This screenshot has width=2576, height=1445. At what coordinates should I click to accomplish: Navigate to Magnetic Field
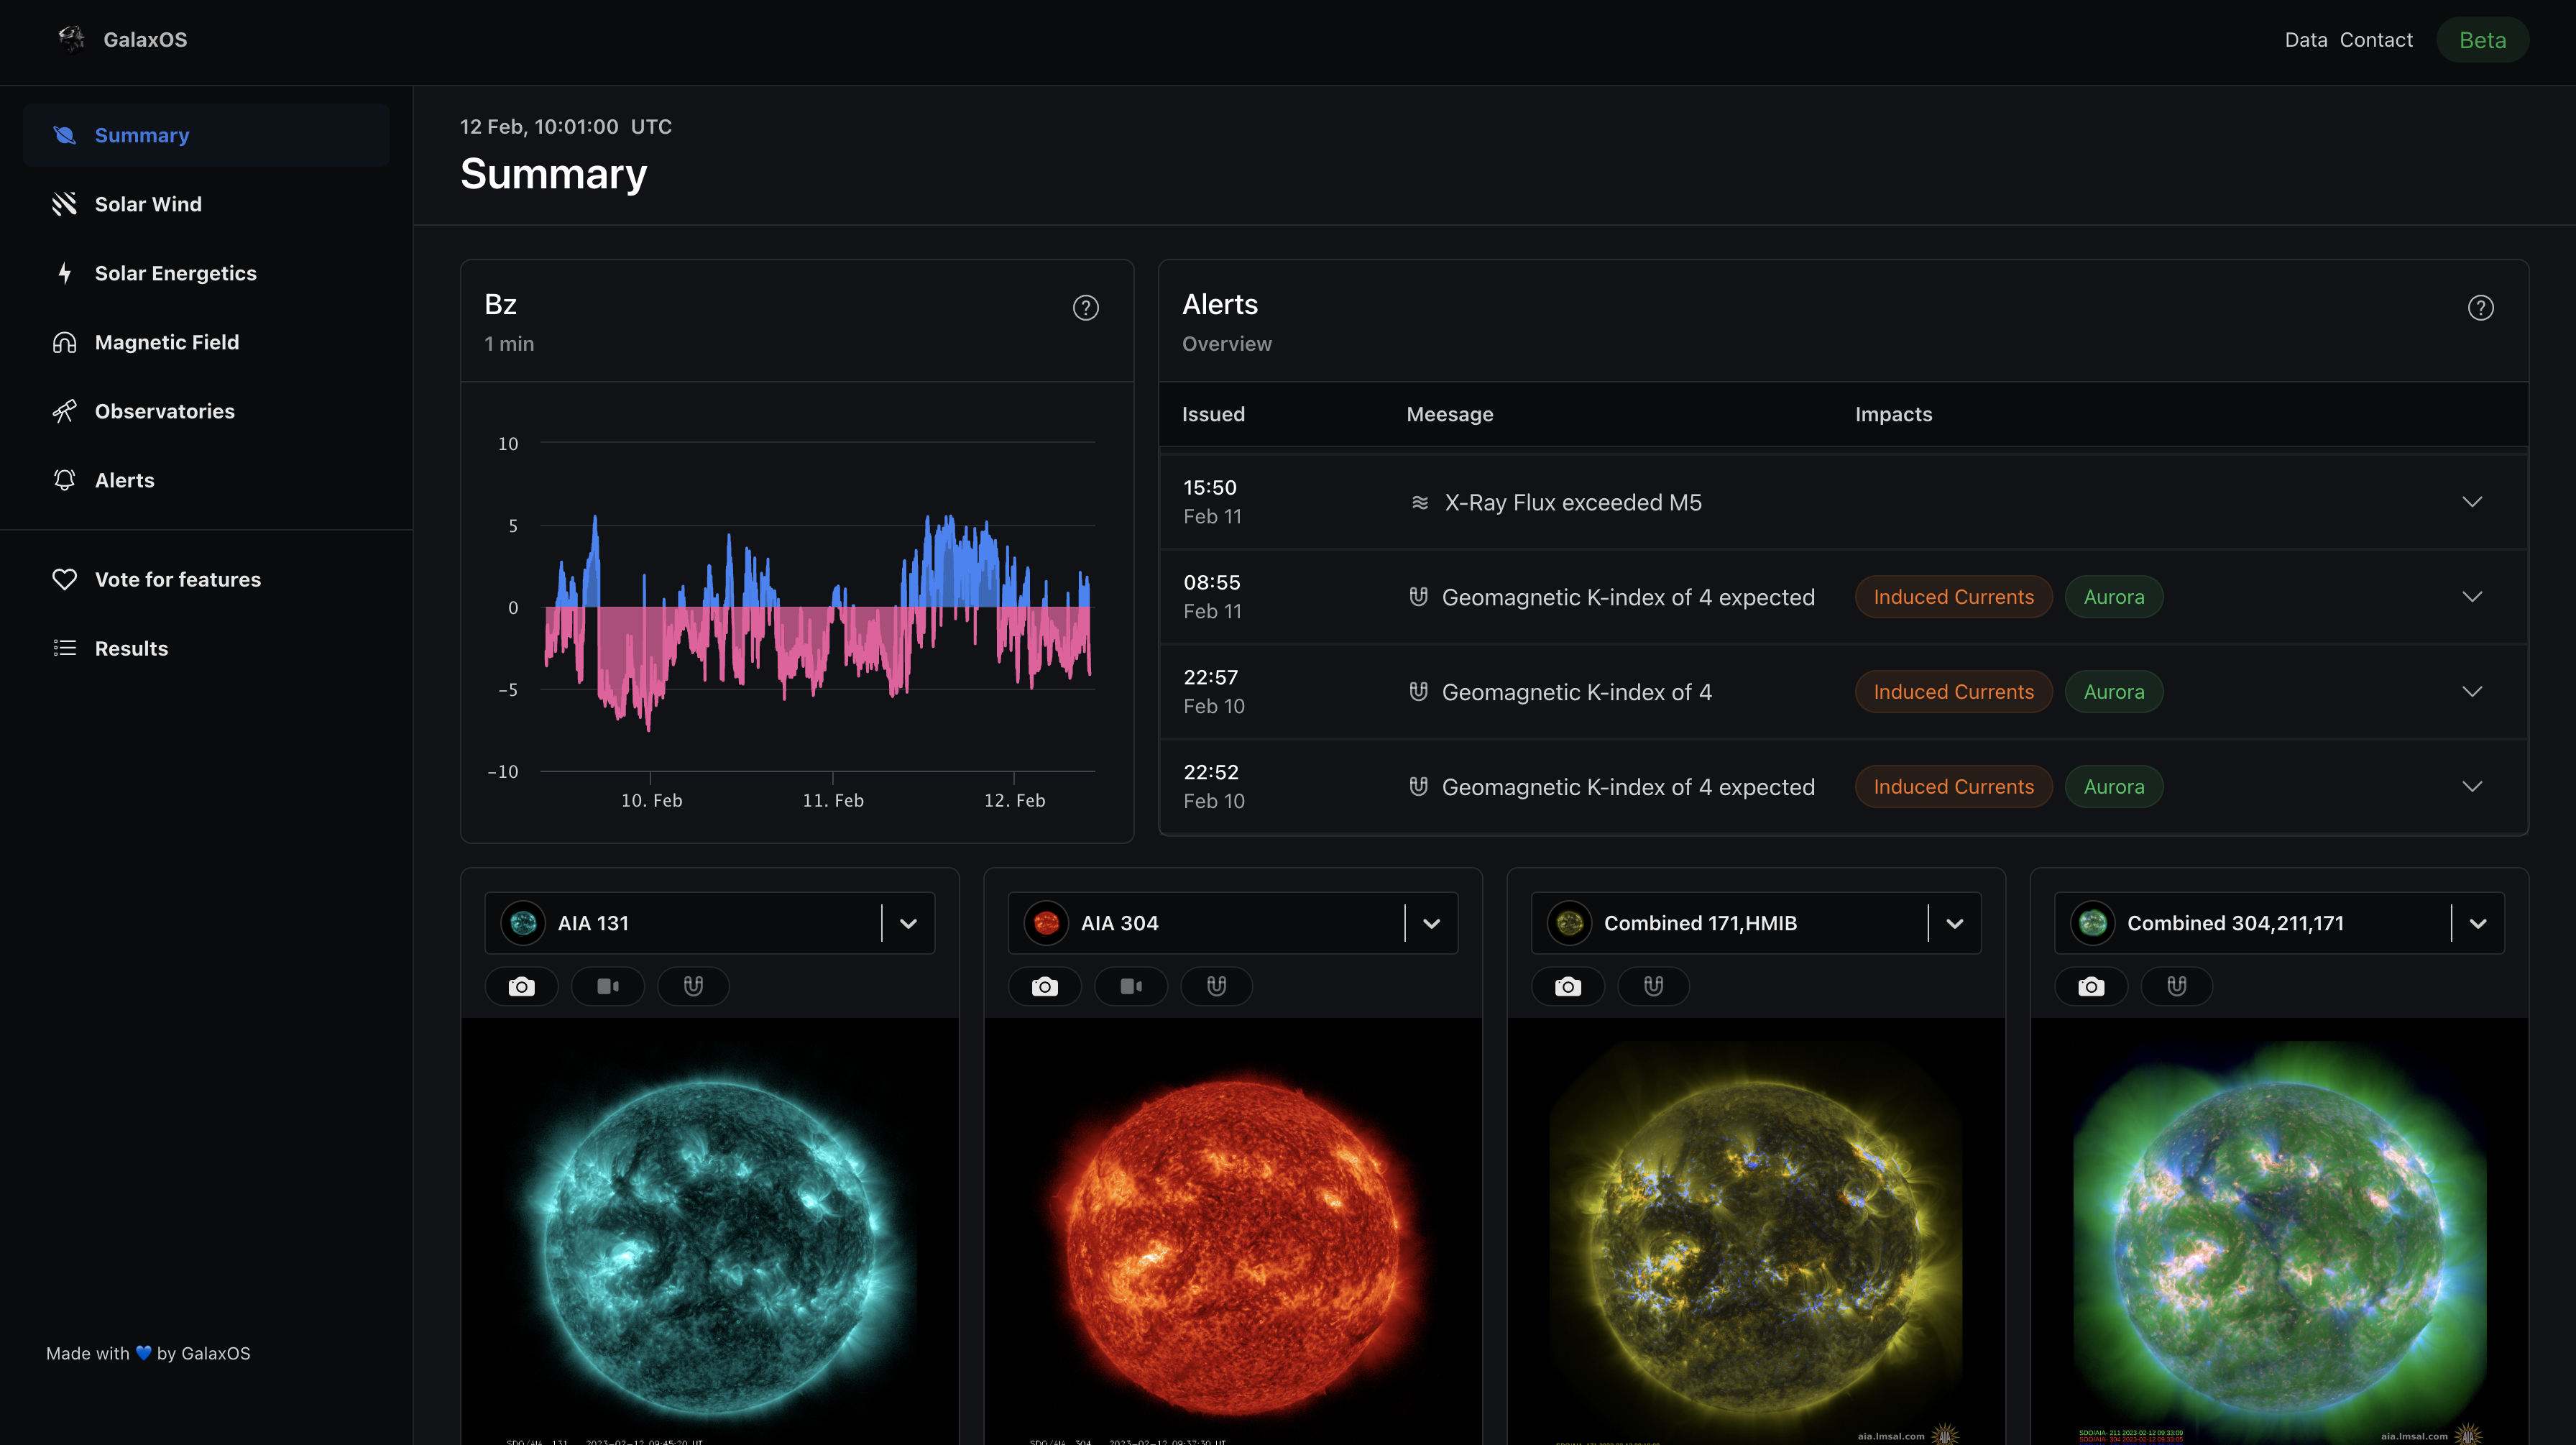pyautogui.click(x=206, y=342)
